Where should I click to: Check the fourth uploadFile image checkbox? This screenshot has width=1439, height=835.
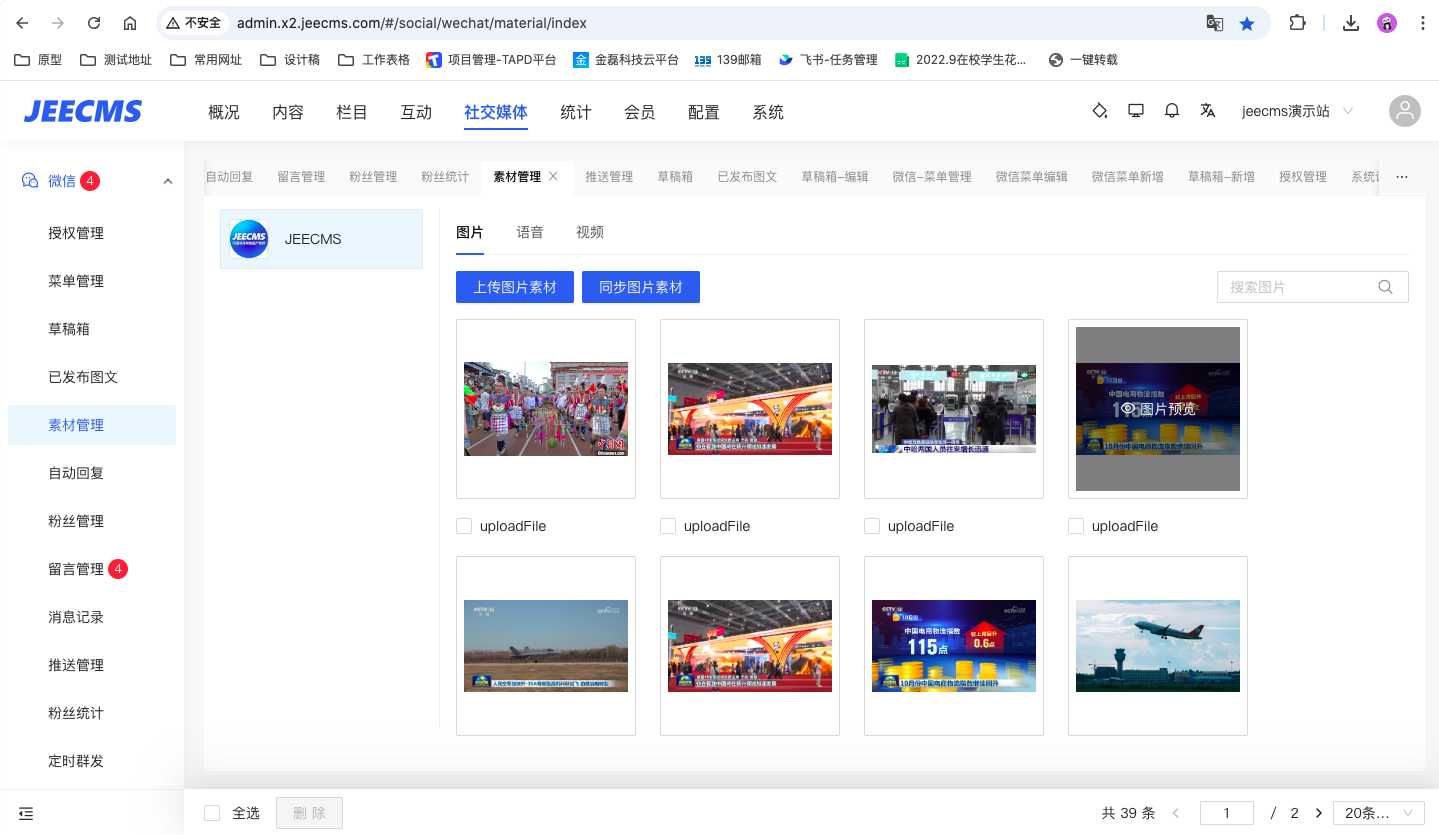coord(1076,526)
